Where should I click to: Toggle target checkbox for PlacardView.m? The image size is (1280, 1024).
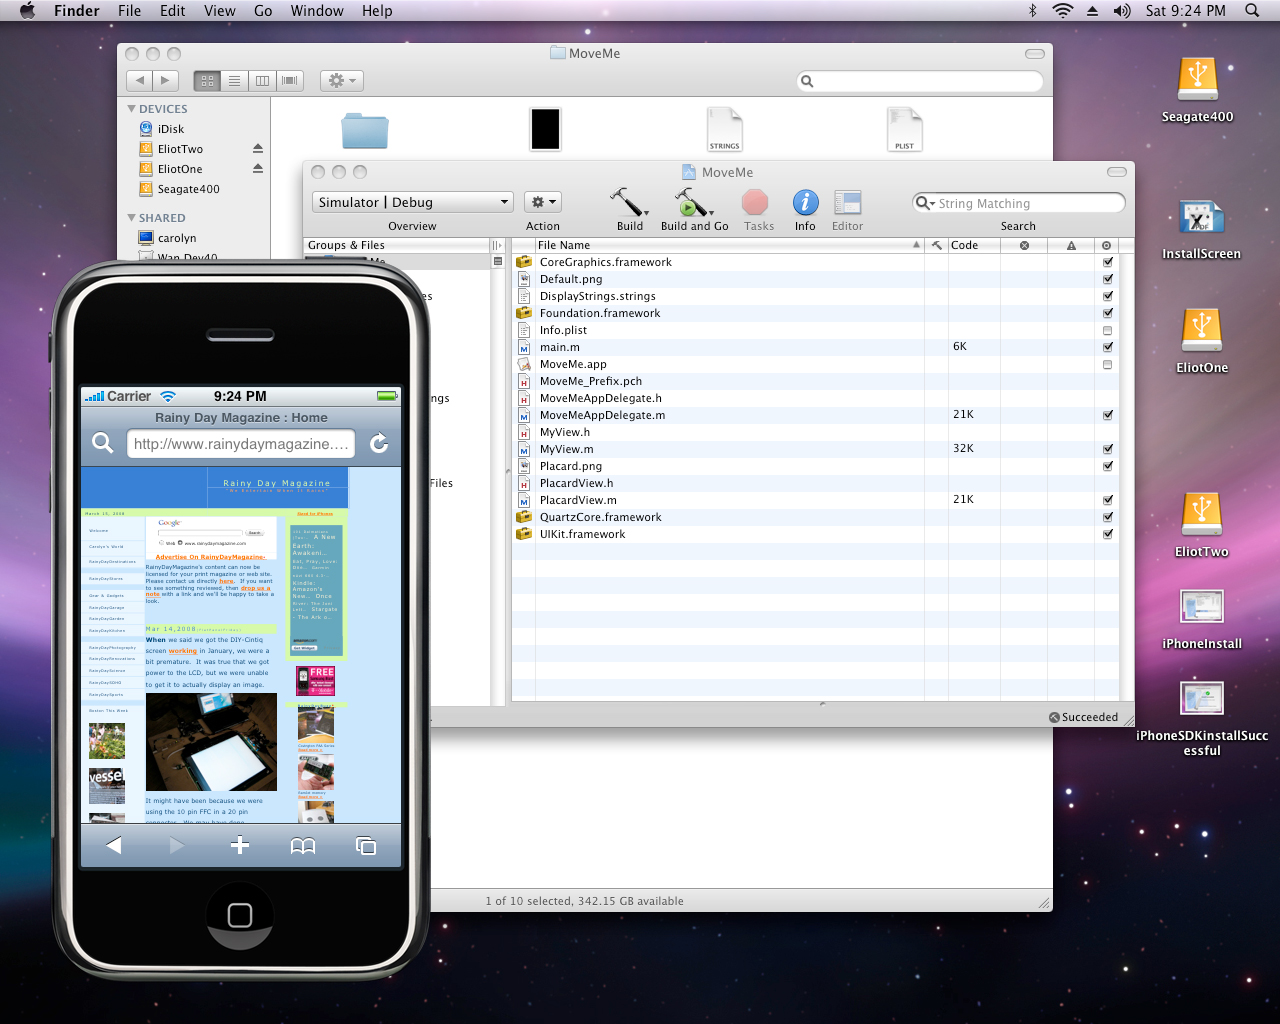click(x=1107, y=500)
